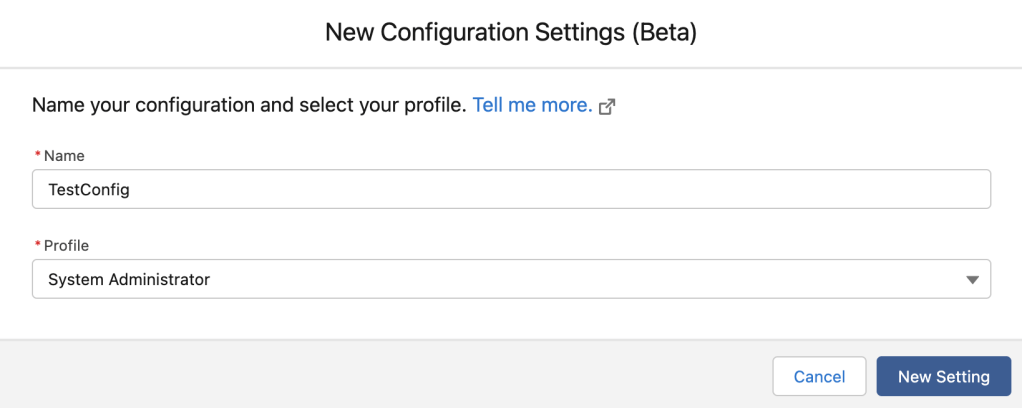1022x408 pixels.
Task: Click the red asterisk next to Profile
Action: 38,245
